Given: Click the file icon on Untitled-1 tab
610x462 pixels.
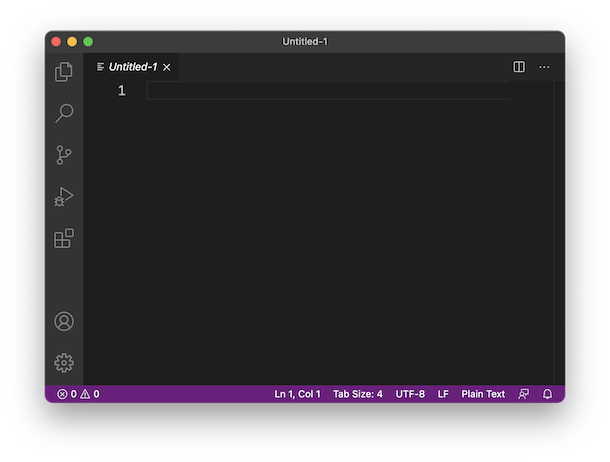Looking at the screenshot, I should point(100,67).
